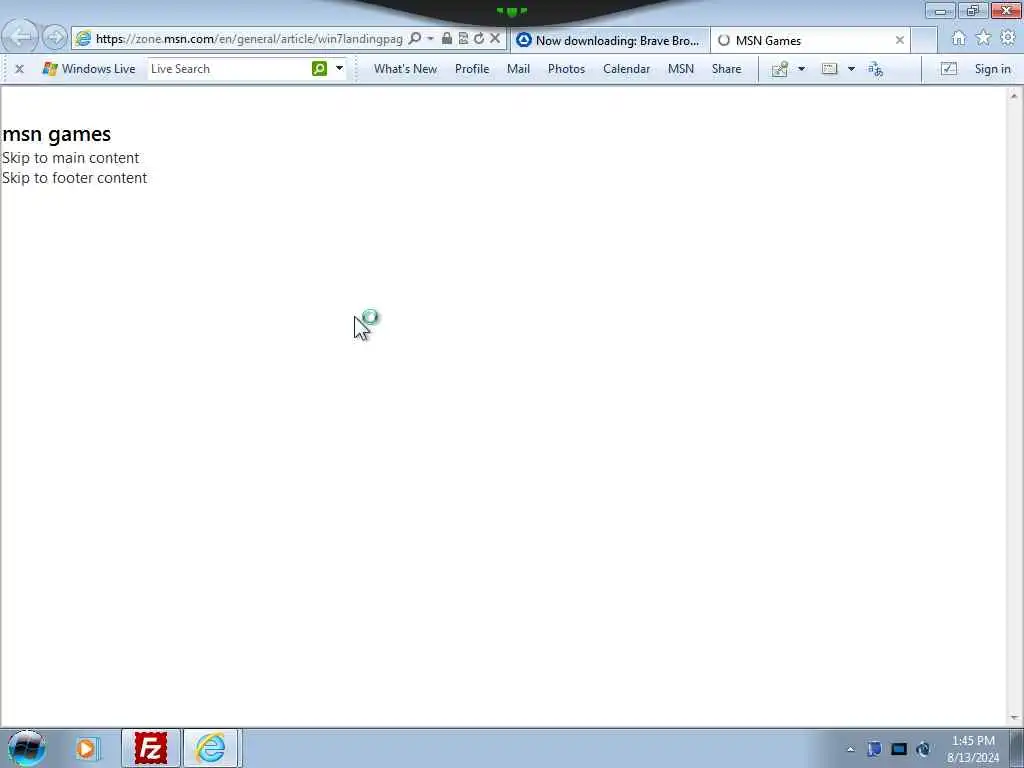
Task: Expand dropdown next to the picture toolbar icon
Action: [x=801, y=69]
